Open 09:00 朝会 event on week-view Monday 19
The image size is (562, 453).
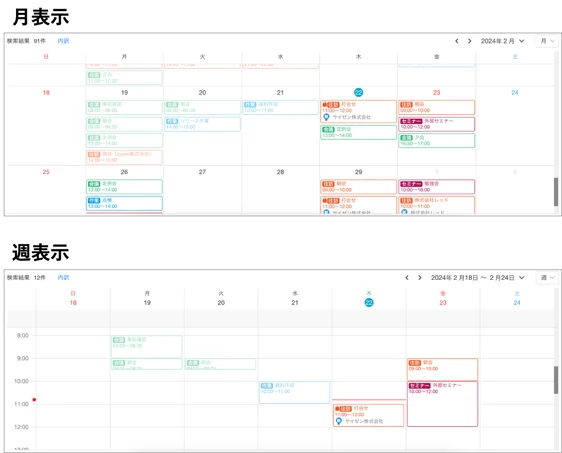click(147, 364)
